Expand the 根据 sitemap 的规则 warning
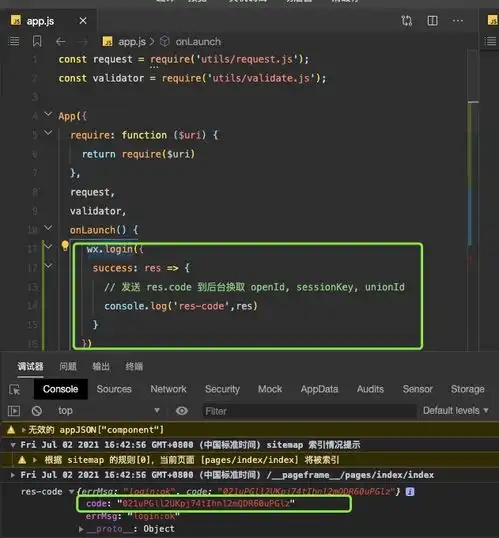Image resolution: width=499 pixels, height=538 pixels. (x=35, y=460)
